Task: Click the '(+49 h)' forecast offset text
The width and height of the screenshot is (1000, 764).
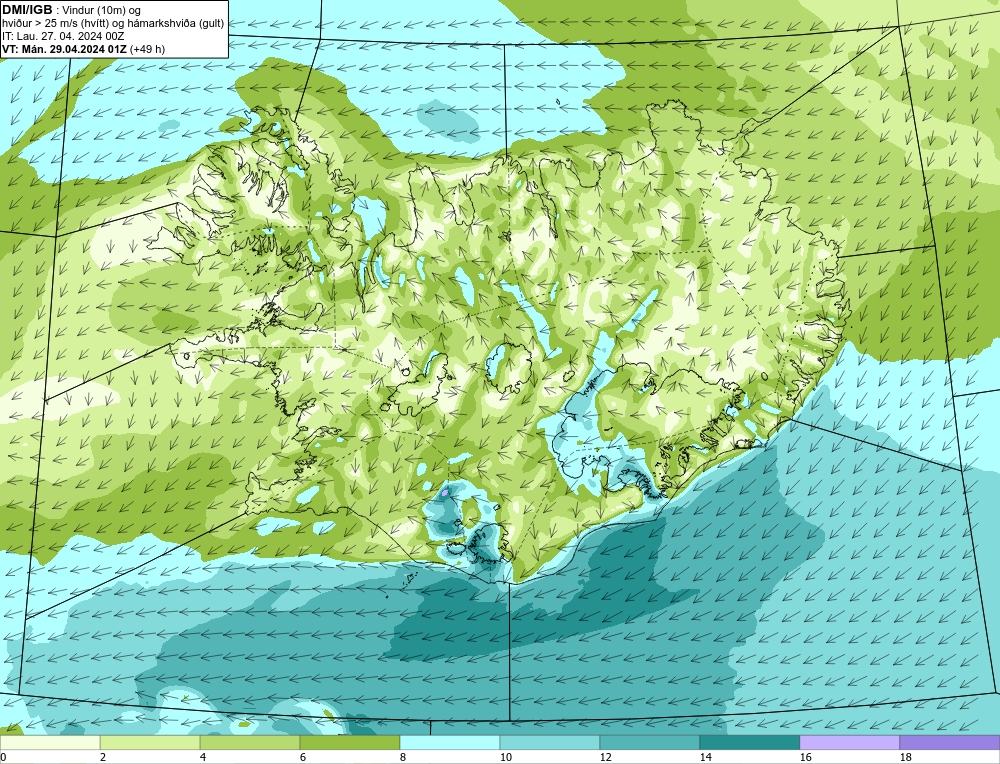Action: 147,49
